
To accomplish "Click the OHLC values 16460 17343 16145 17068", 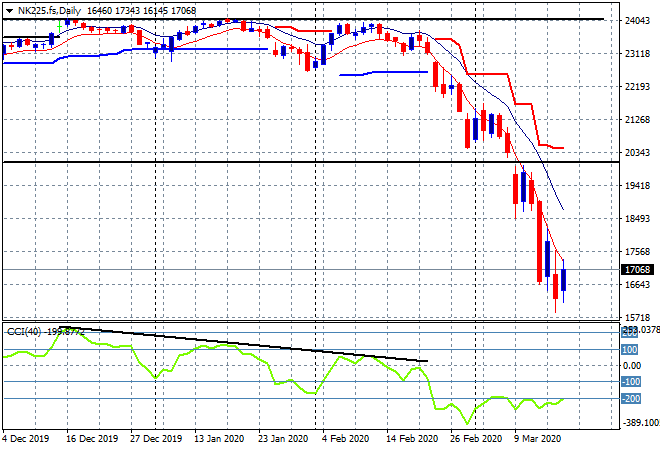I will point(141,11).
